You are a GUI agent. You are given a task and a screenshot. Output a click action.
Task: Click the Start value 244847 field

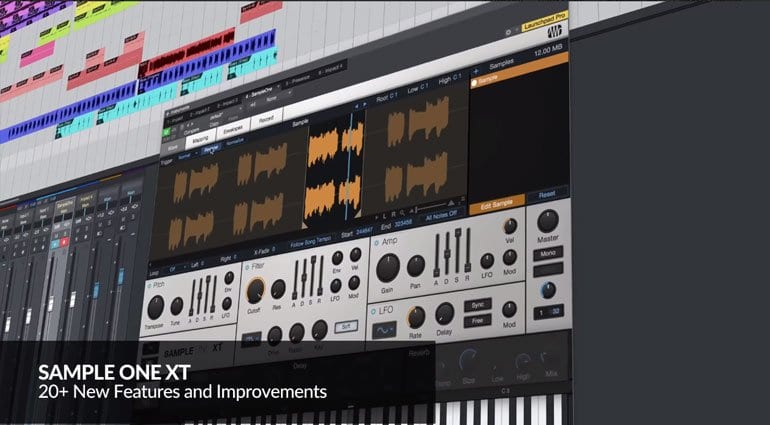point(364,231)
